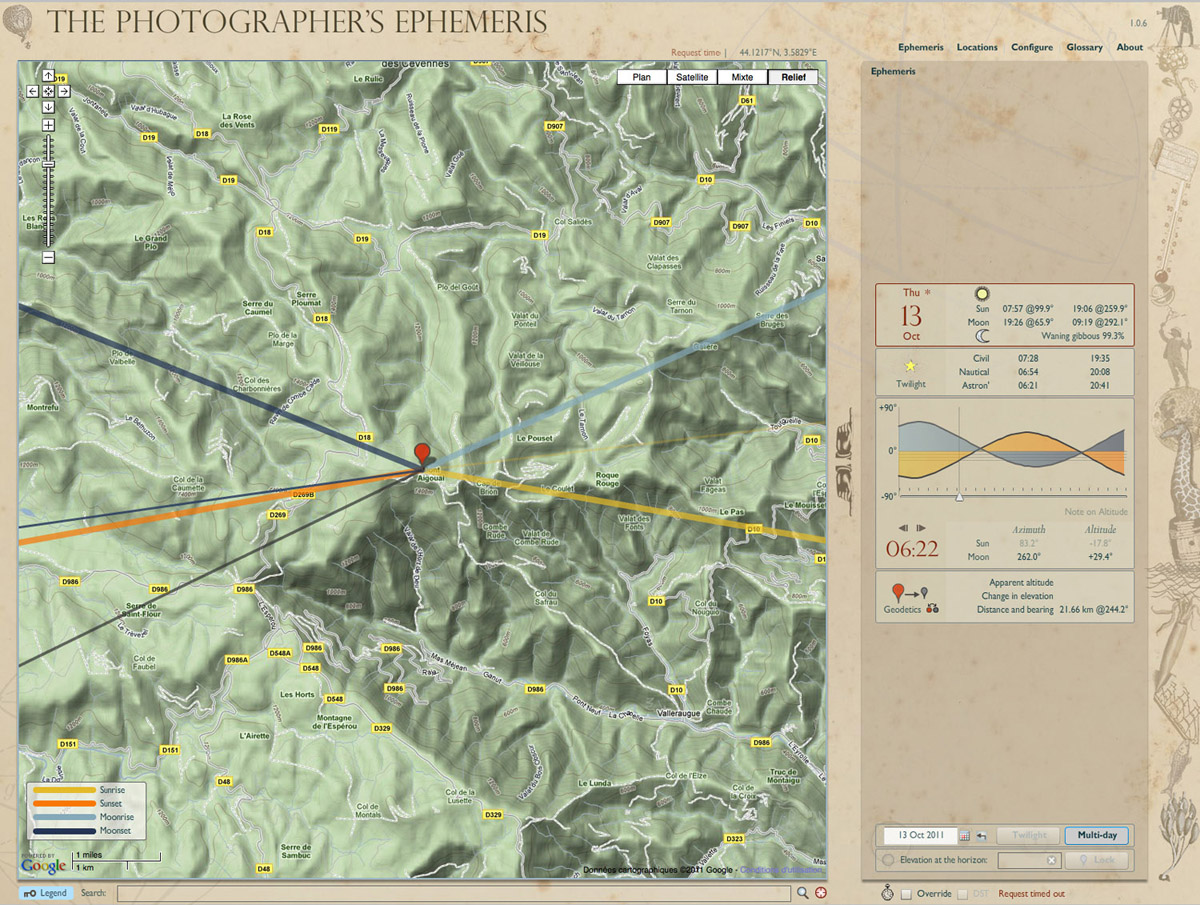
Task: Open the Glossary page
Action: (x=1084, y=47)
